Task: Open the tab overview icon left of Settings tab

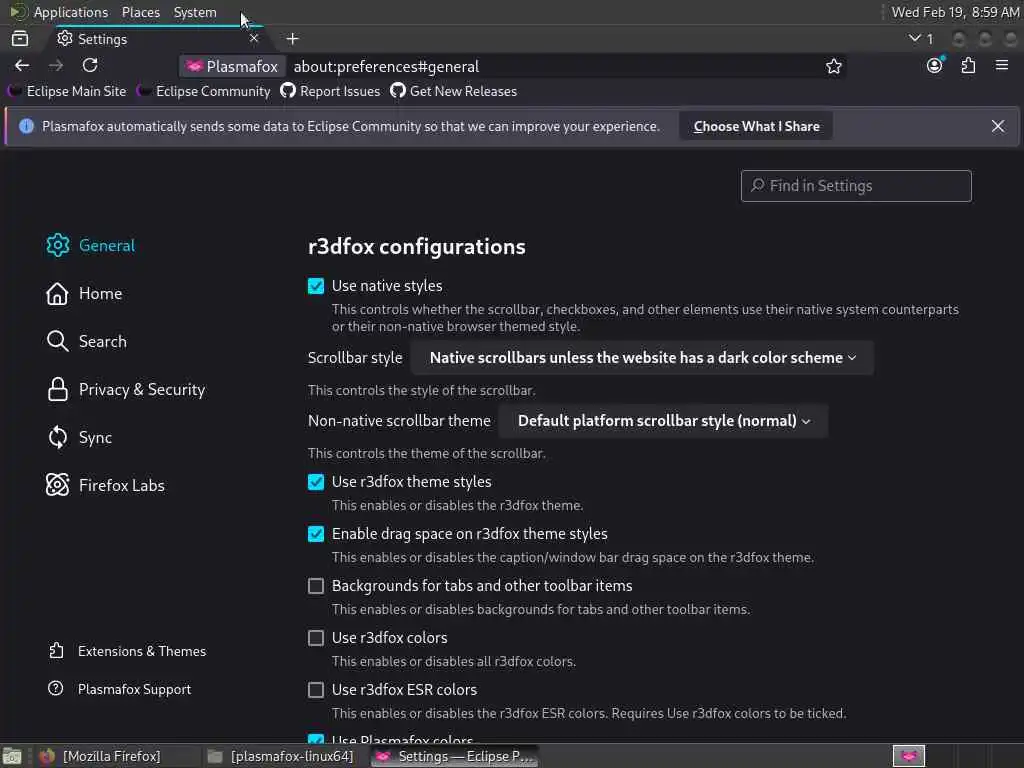Action: [x=20, y=39]
